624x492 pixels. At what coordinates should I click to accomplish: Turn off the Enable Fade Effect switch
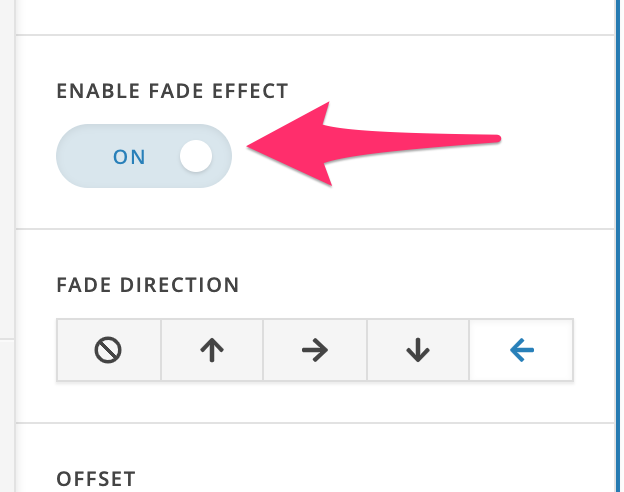(x=144, y=156)
